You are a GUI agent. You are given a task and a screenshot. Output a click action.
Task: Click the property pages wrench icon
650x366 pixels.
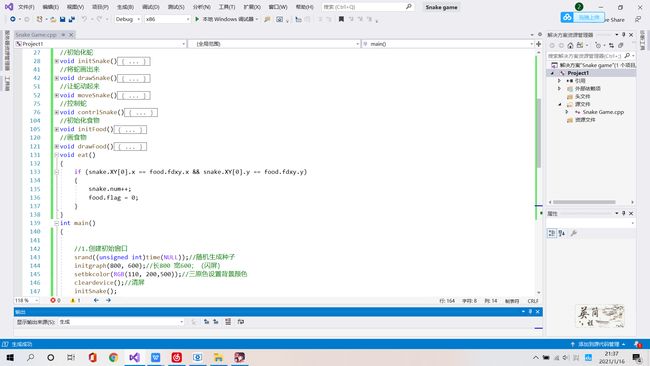(x=574, y=233)
